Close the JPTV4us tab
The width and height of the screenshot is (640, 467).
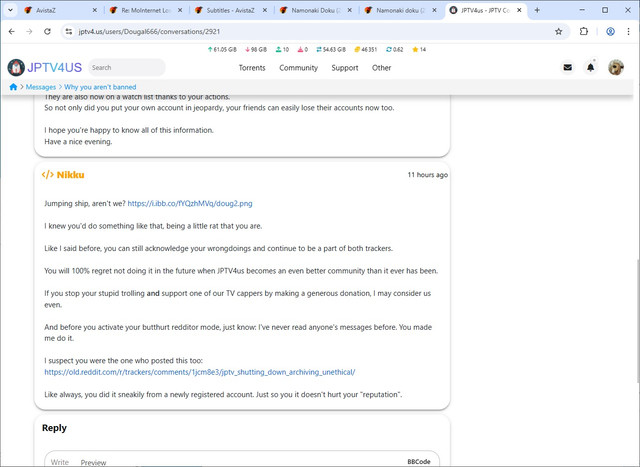[519, 10]
